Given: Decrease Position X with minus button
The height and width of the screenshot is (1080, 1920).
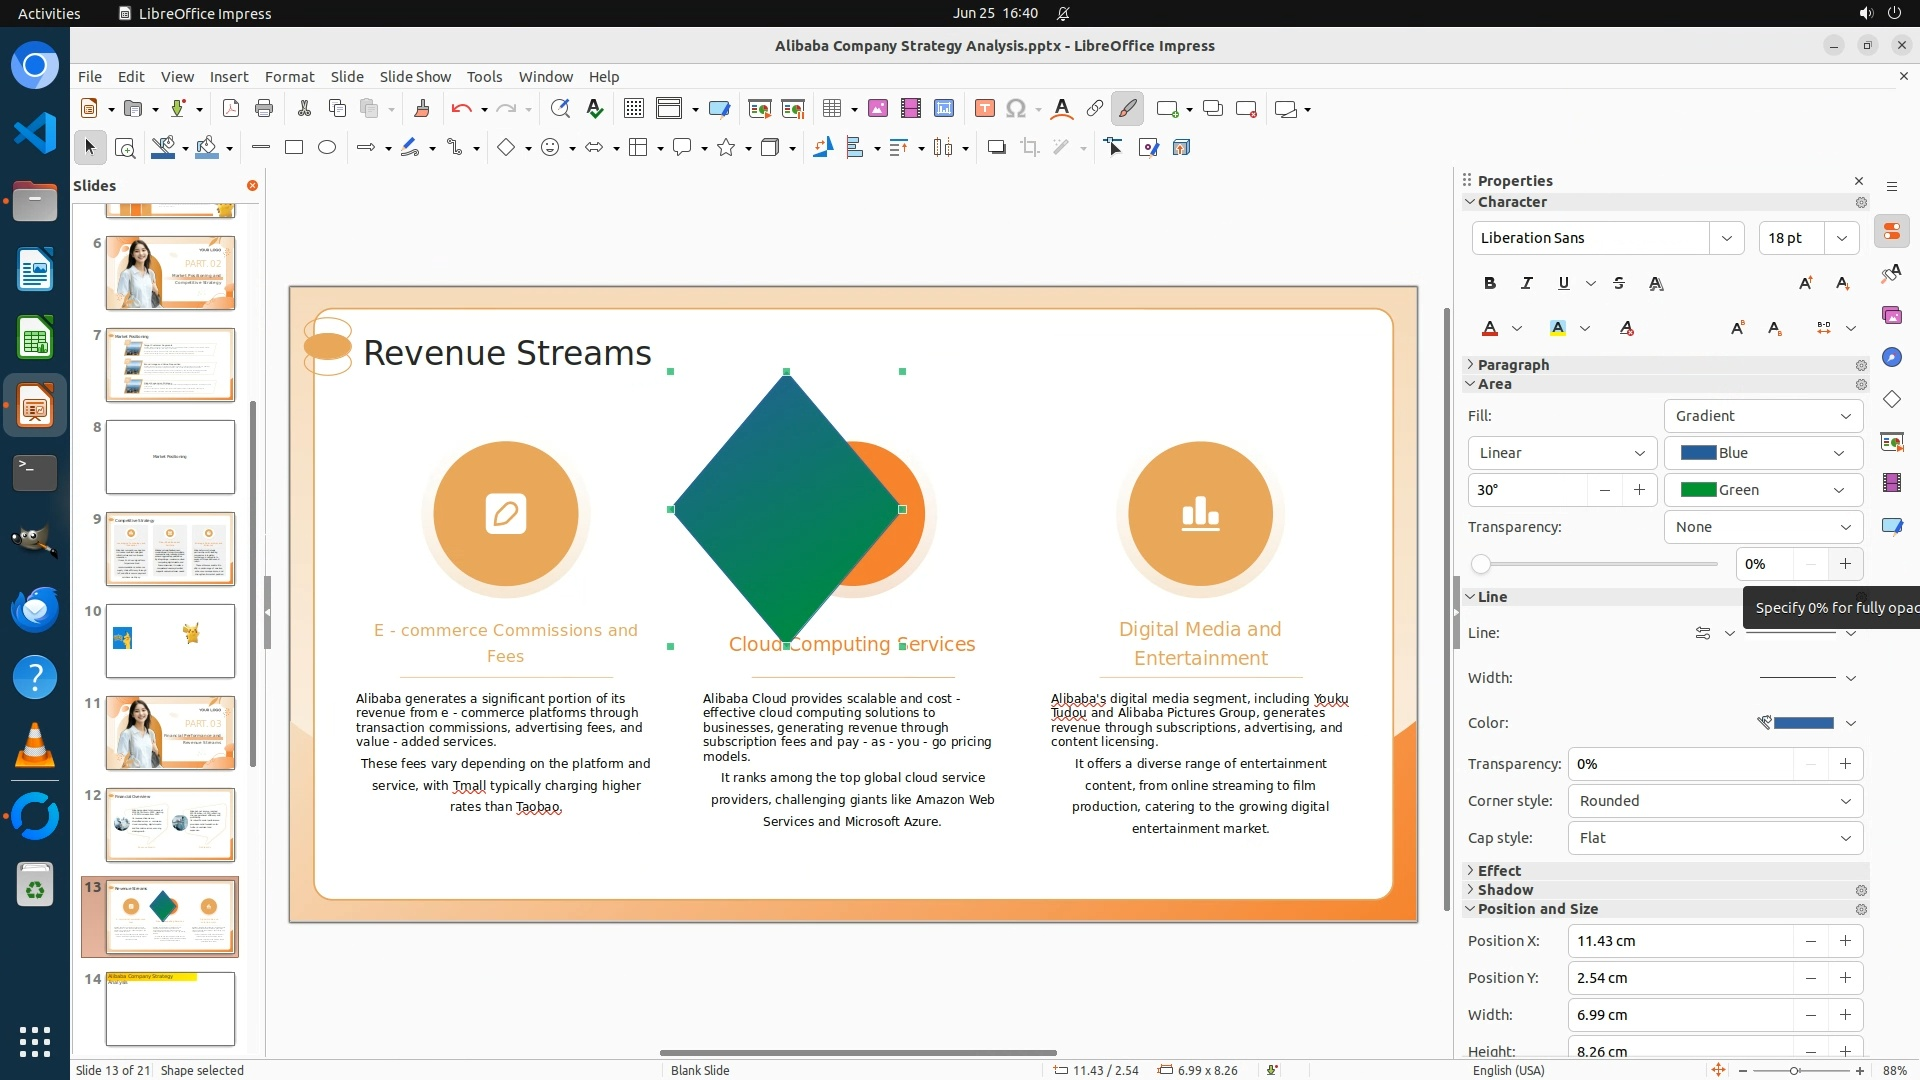Looking at the screenshot, I should coord(1810,941).
